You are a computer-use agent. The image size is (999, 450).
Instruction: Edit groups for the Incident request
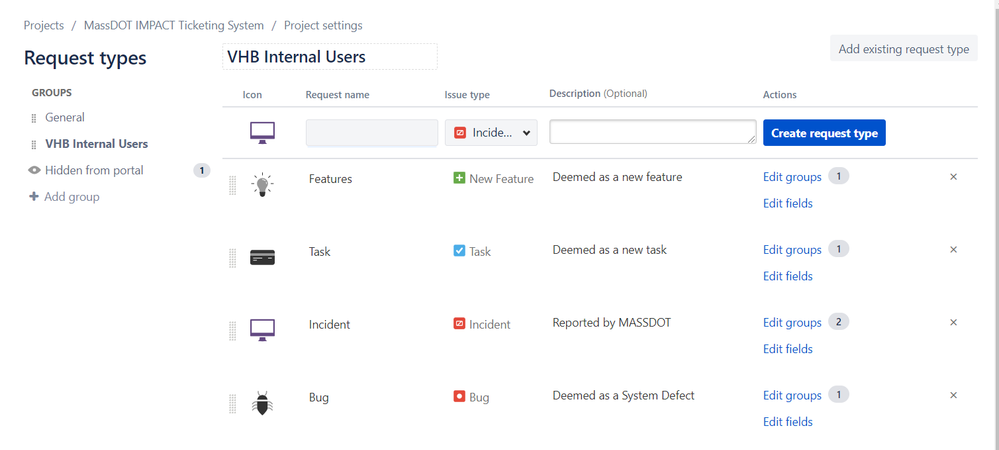tap(792, 323)
